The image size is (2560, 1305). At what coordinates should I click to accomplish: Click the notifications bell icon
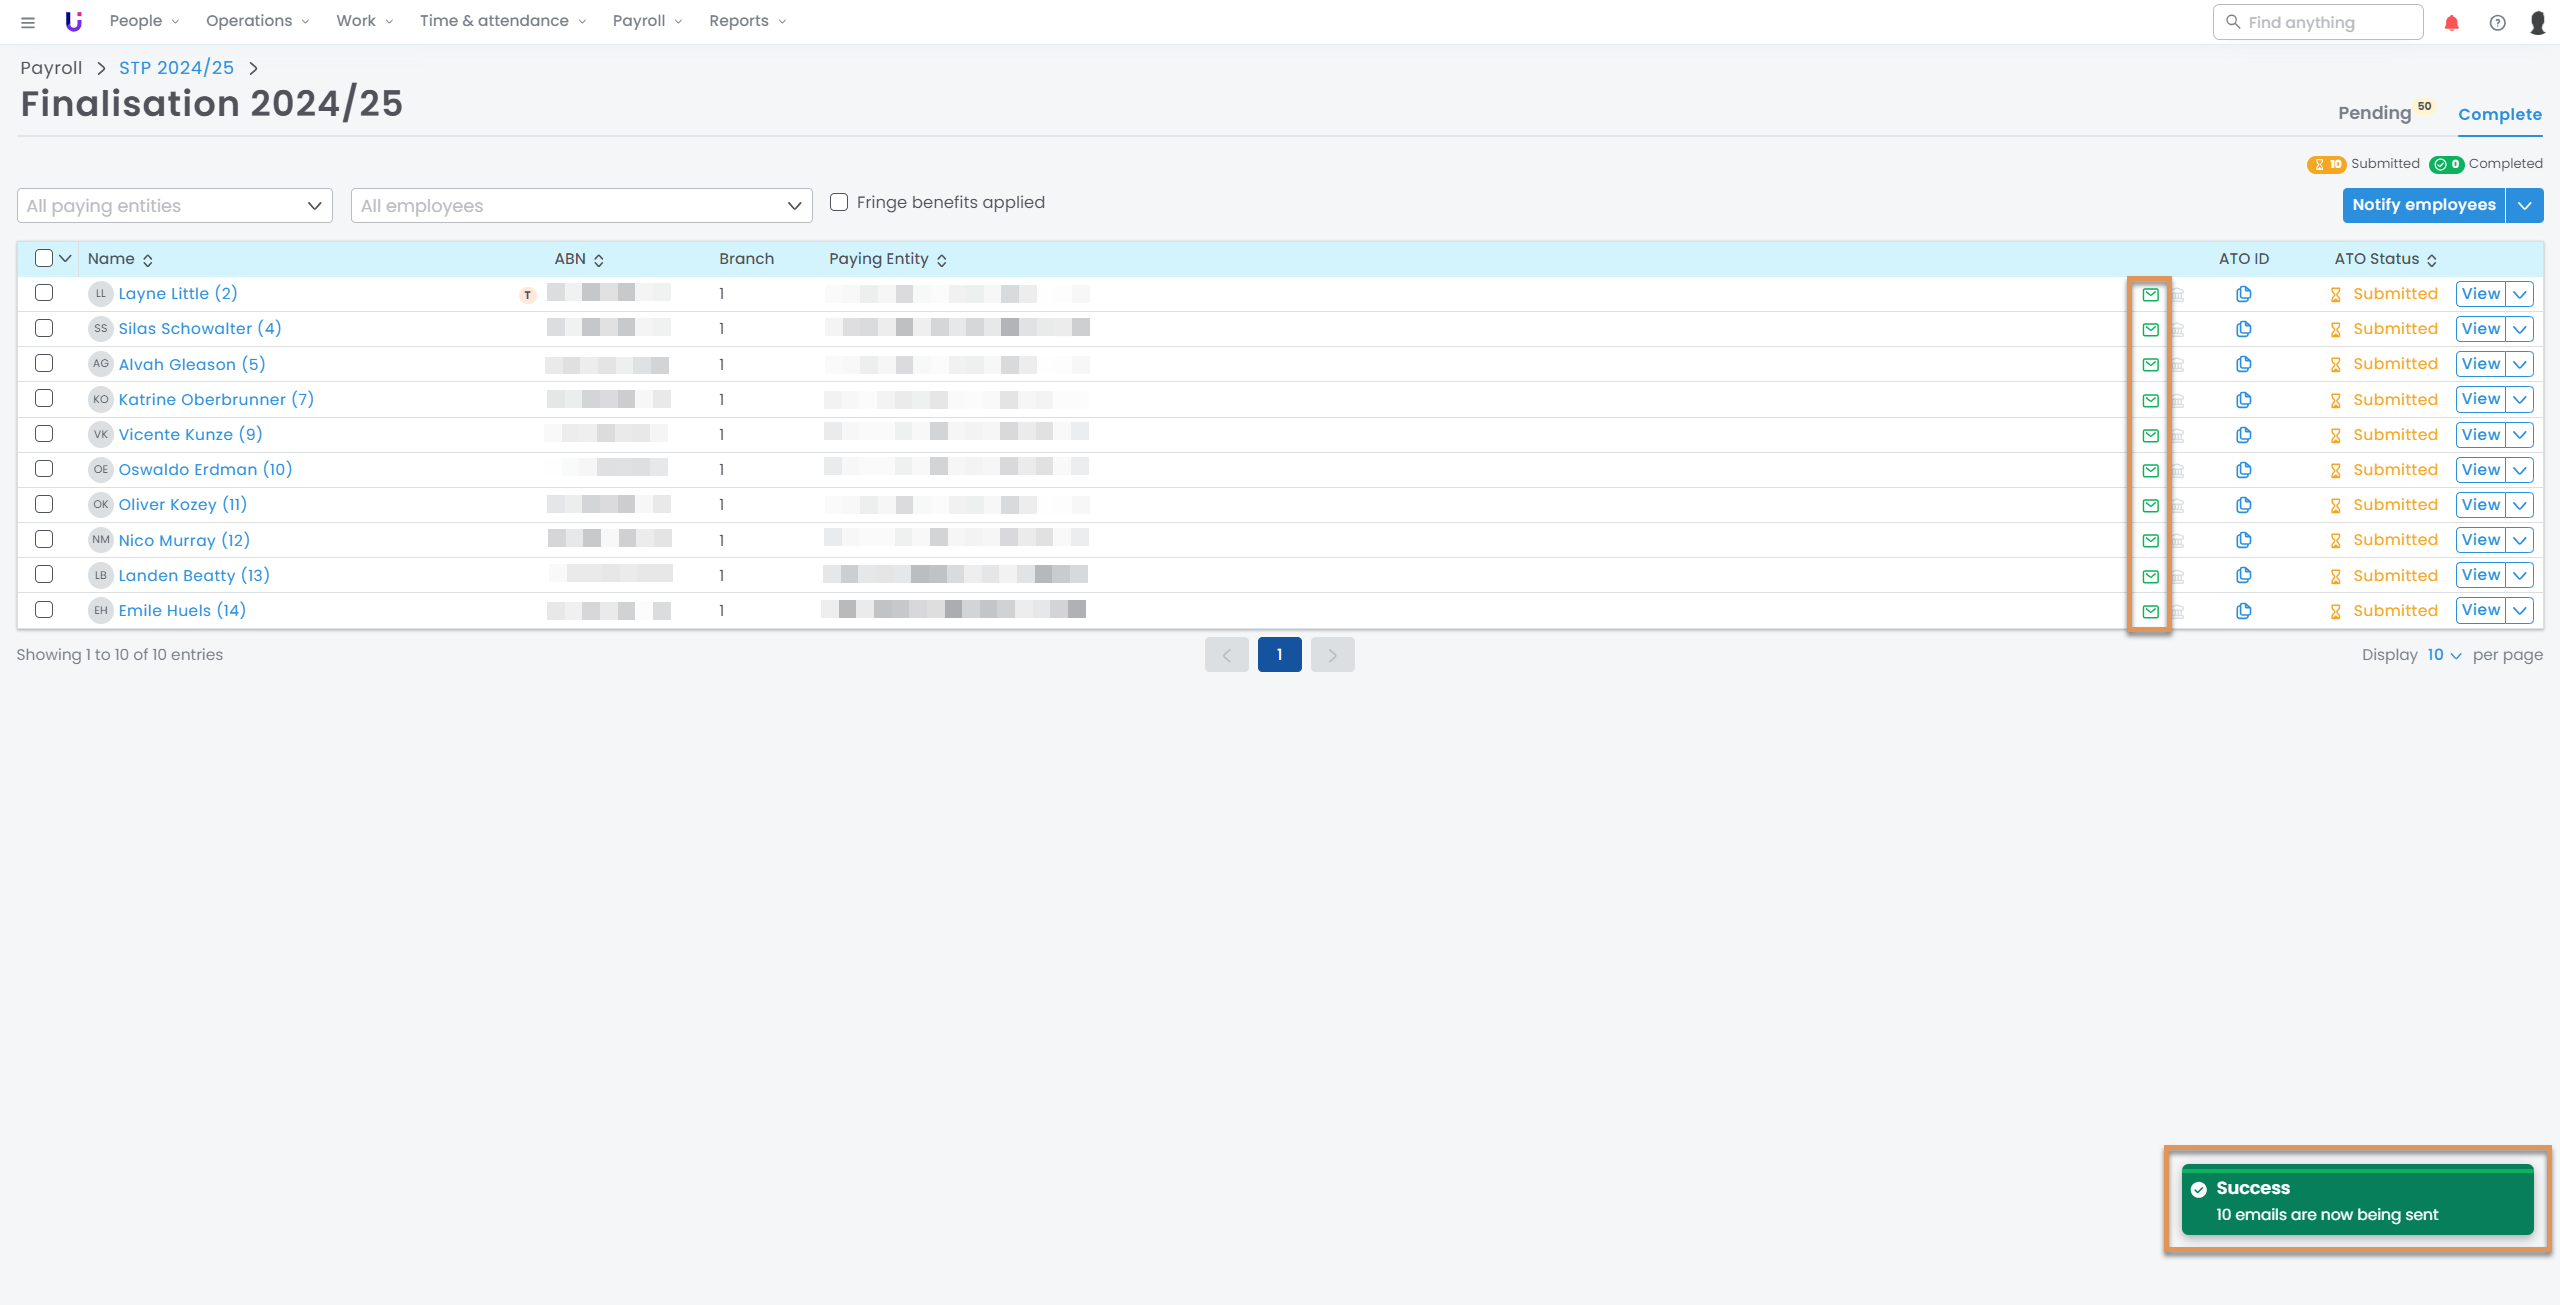pyautogui.click(x=2451, y=22)
